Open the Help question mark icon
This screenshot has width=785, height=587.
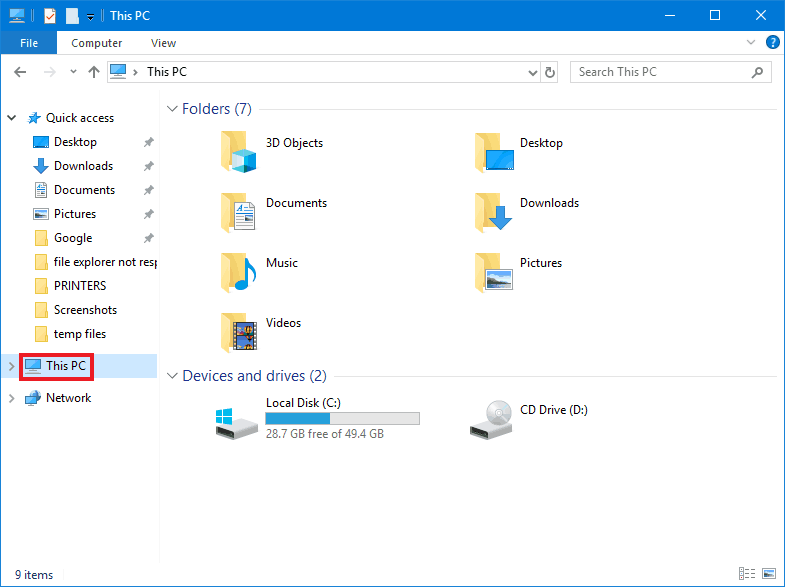(x=772, y=42)
